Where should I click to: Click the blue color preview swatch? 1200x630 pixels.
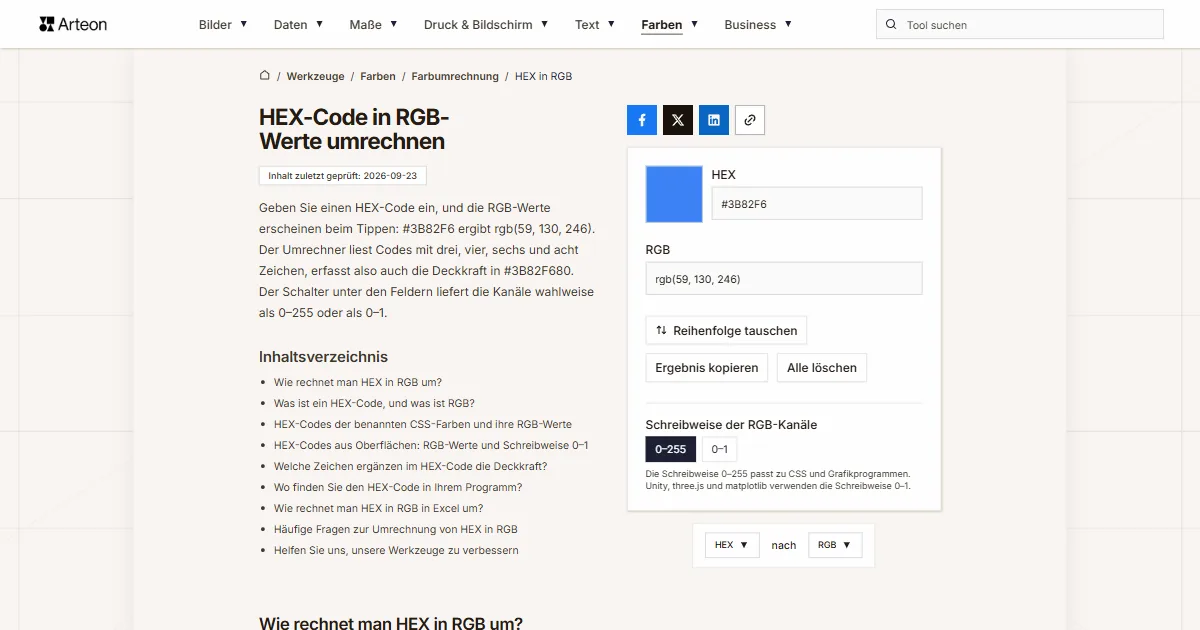click(x=674, y=194)
